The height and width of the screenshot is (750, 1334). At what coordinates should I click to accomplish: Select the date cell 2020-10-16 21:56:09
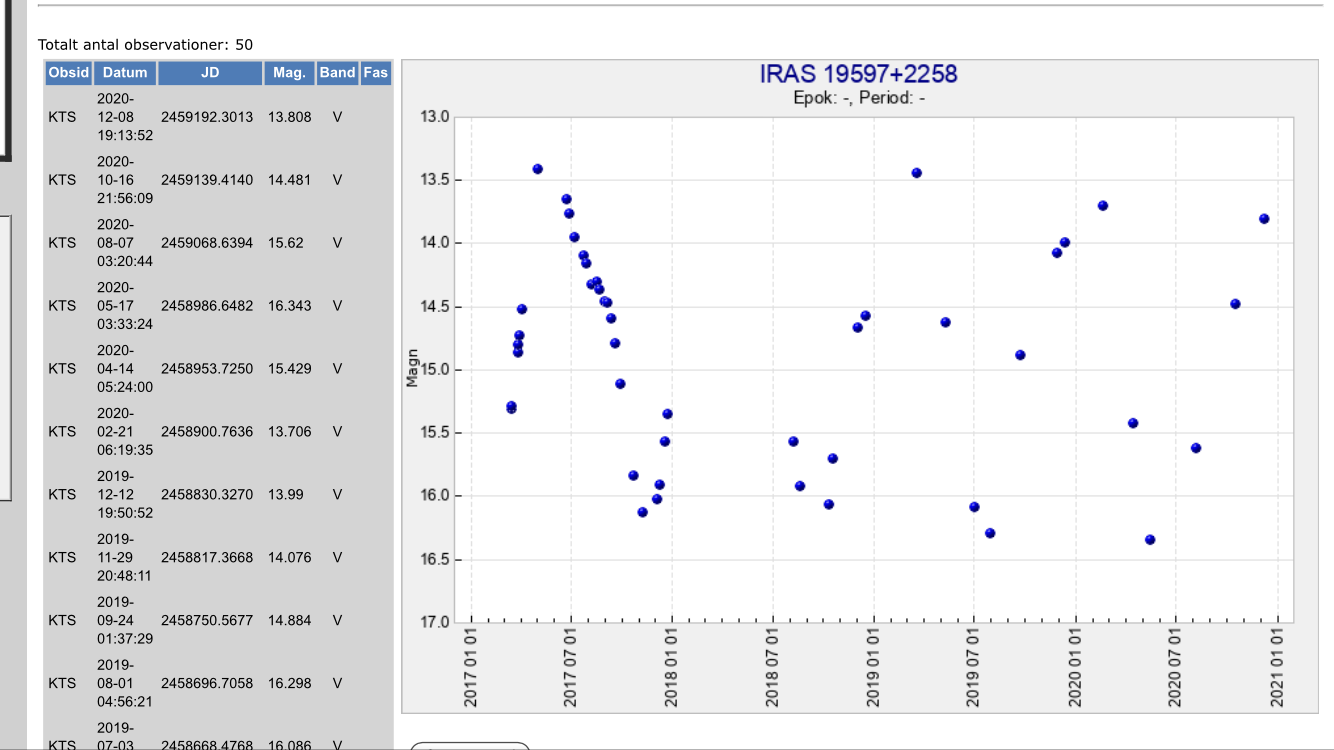125,180
